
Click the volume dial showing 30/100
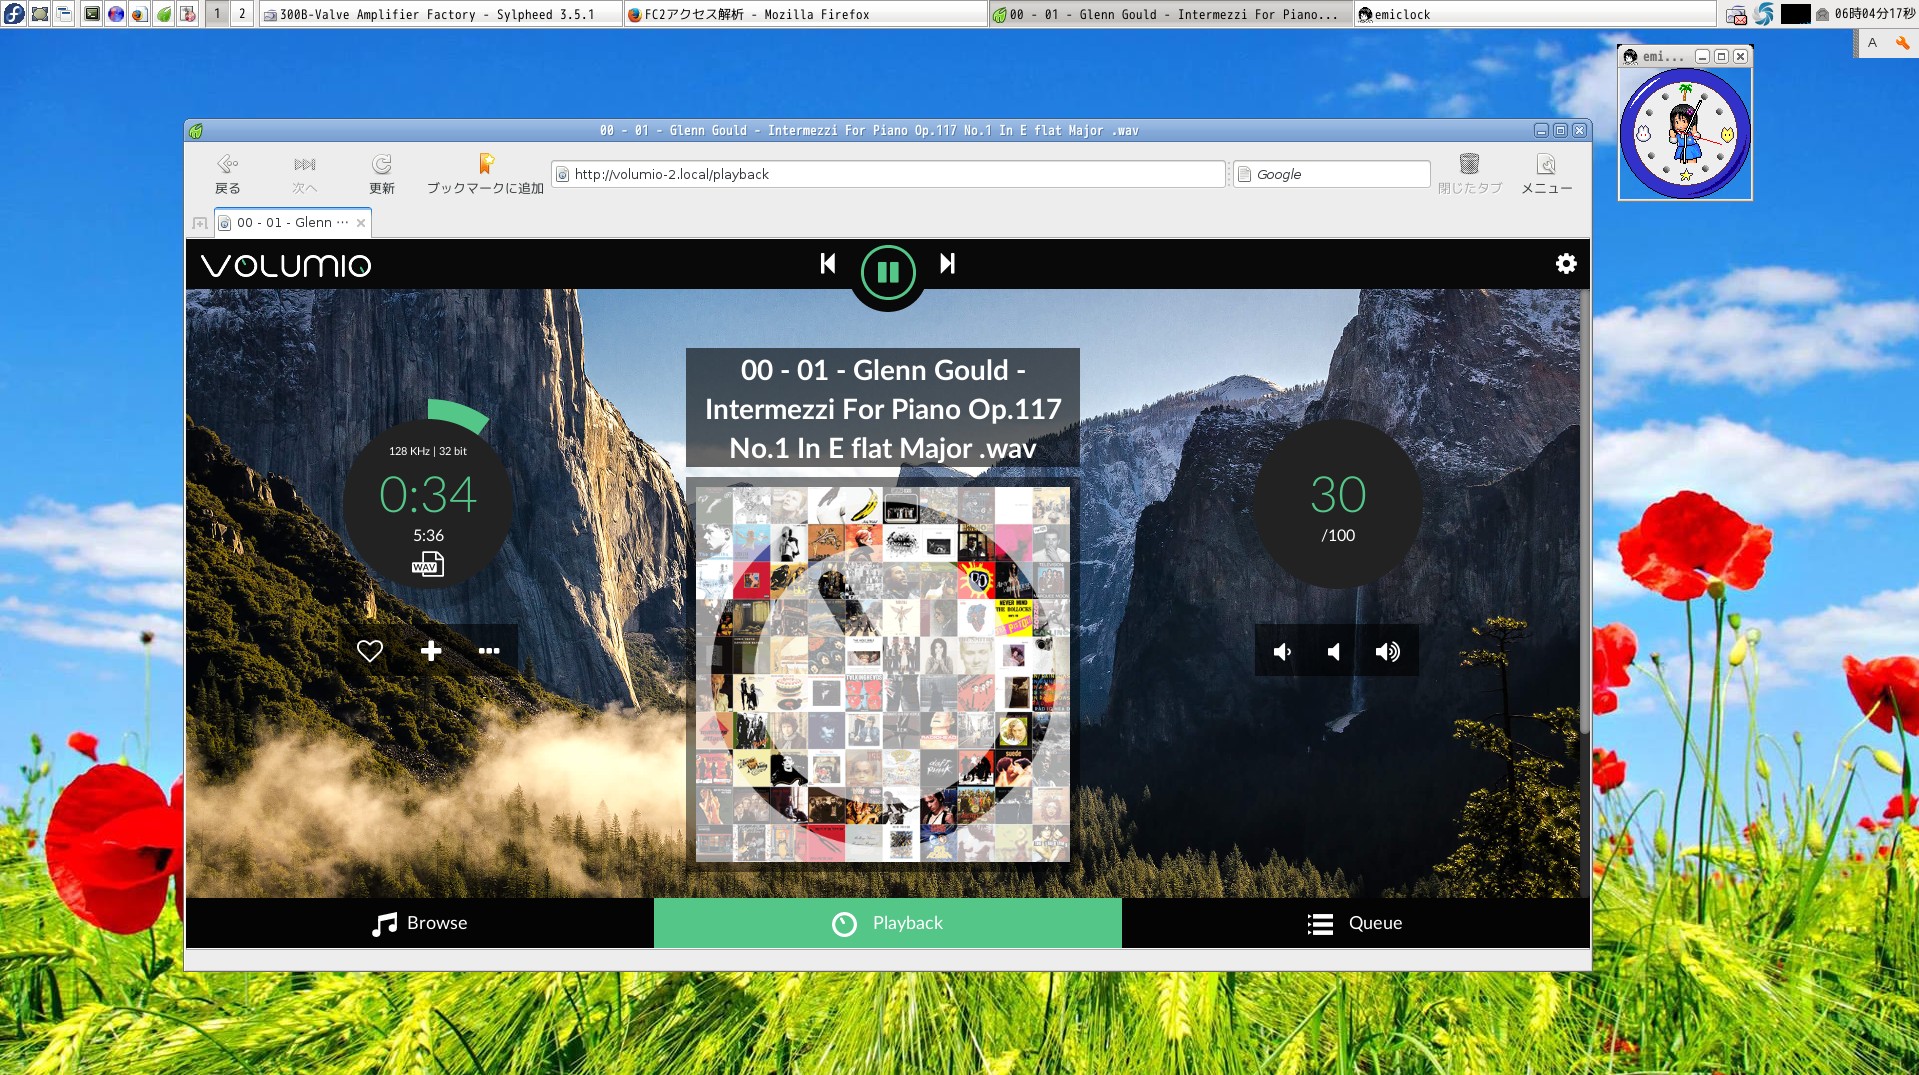click(1338, 505)
